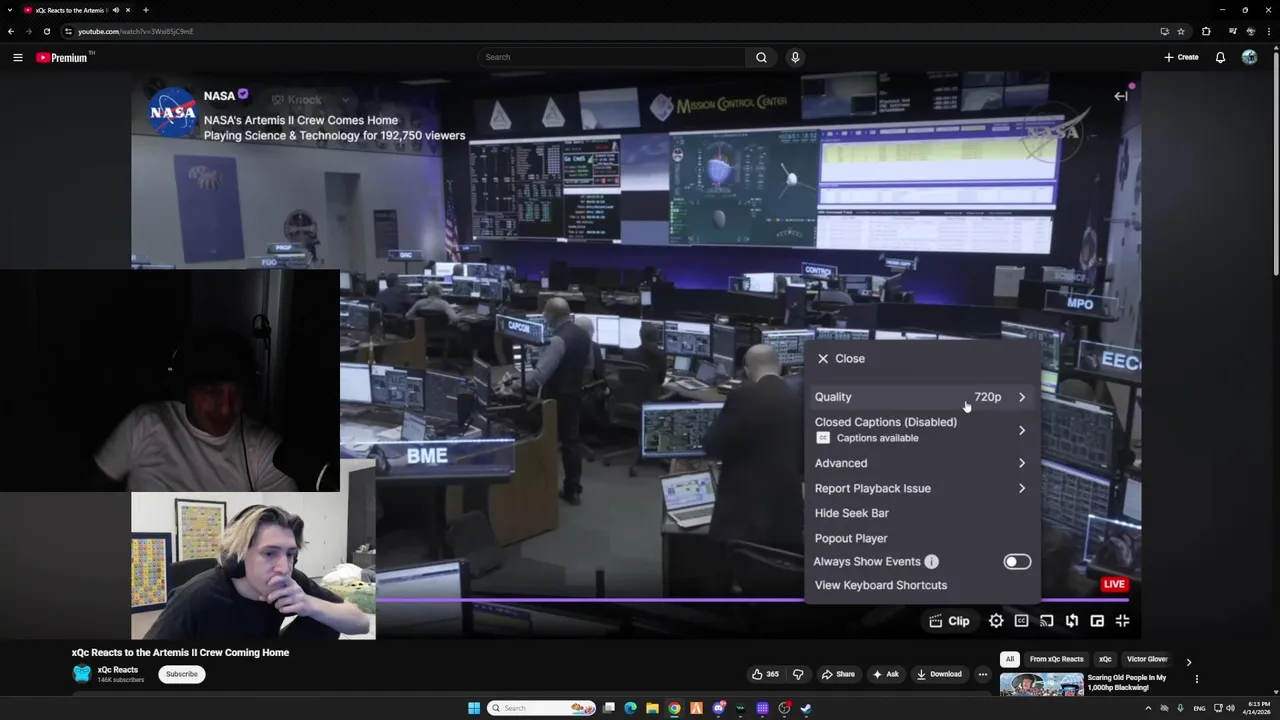Toggle the Always Show Events switch
1280x720 pixels.
pos(1017,562)
